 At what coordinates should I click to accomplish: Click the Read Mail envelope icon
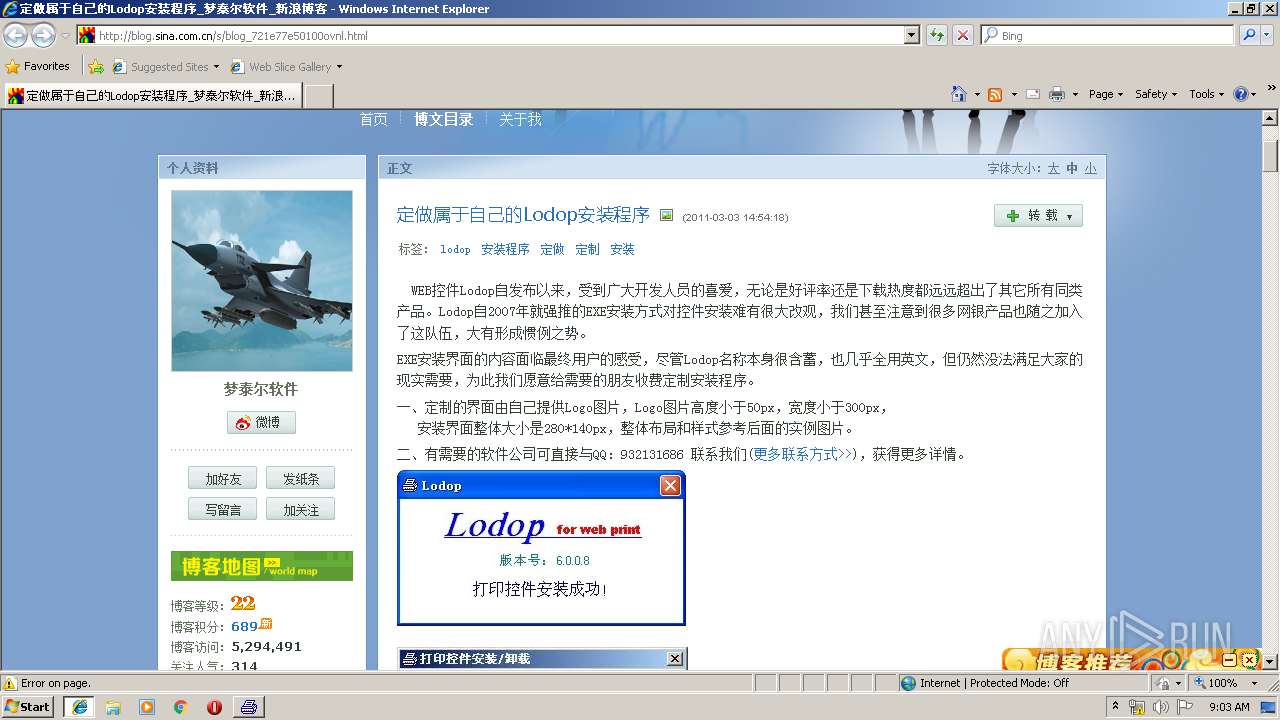click(x=1033, y=94)
